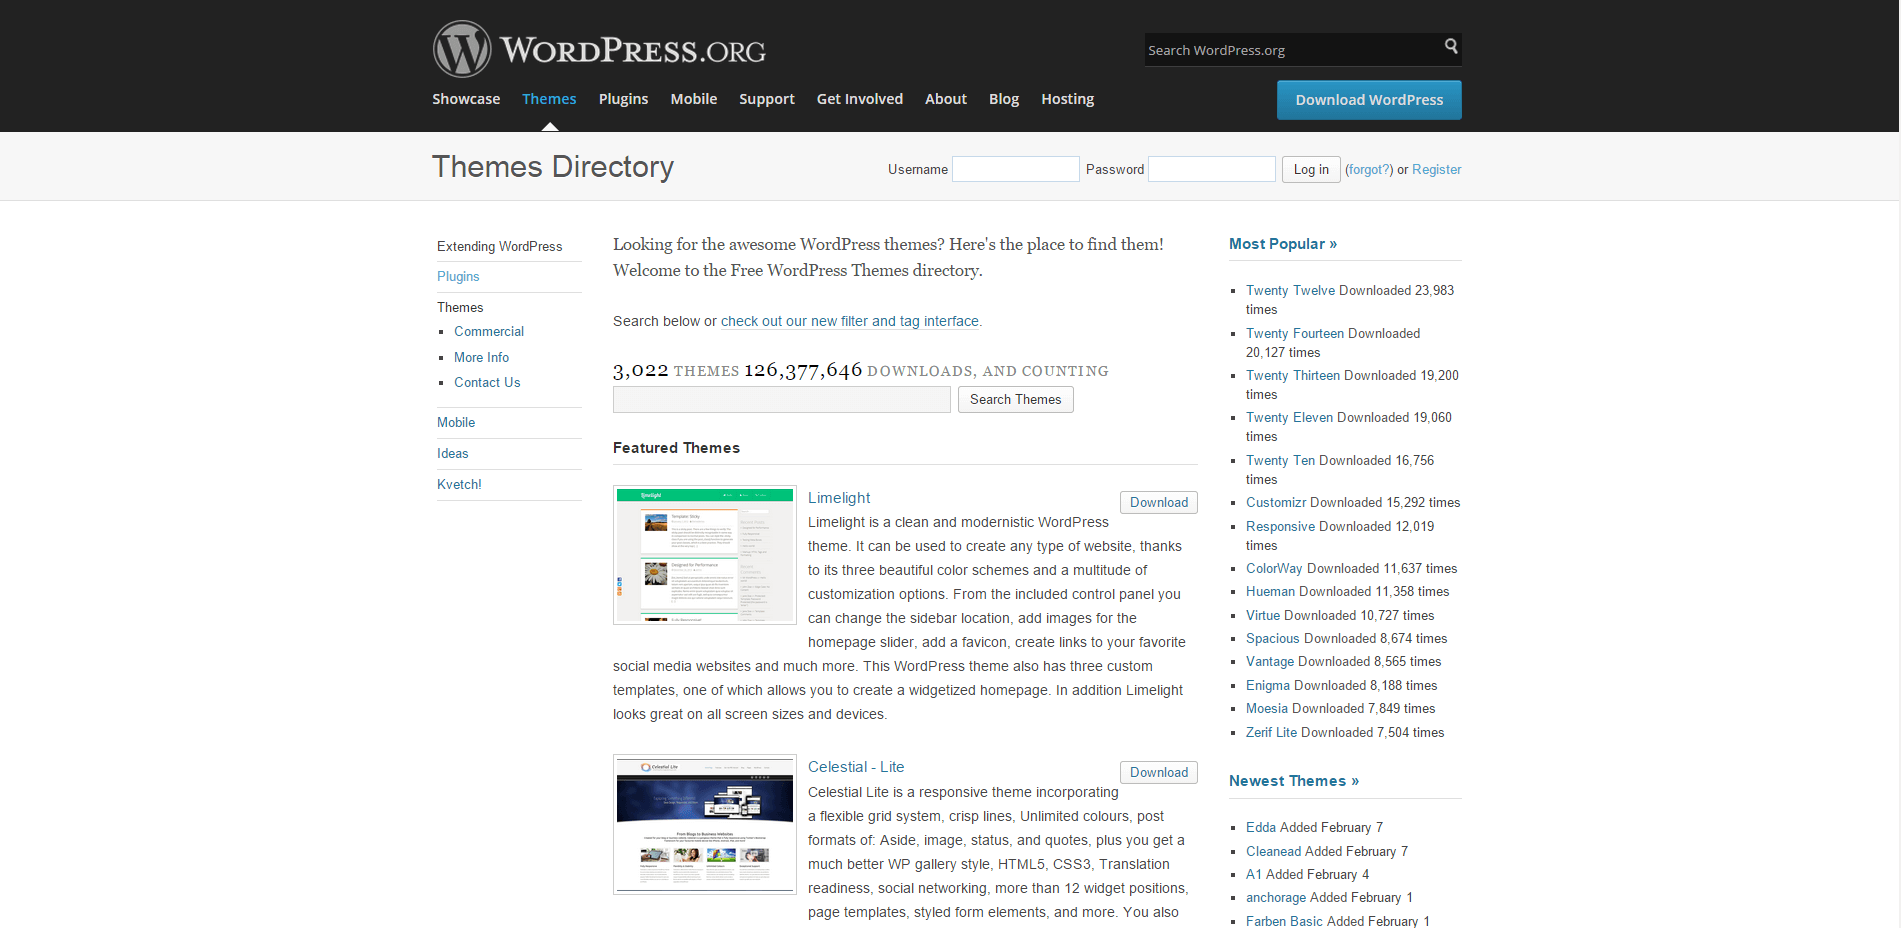Viewport: 1901px width, 928px height.
Task: Click the Register link
Action: coord(1436,170)
